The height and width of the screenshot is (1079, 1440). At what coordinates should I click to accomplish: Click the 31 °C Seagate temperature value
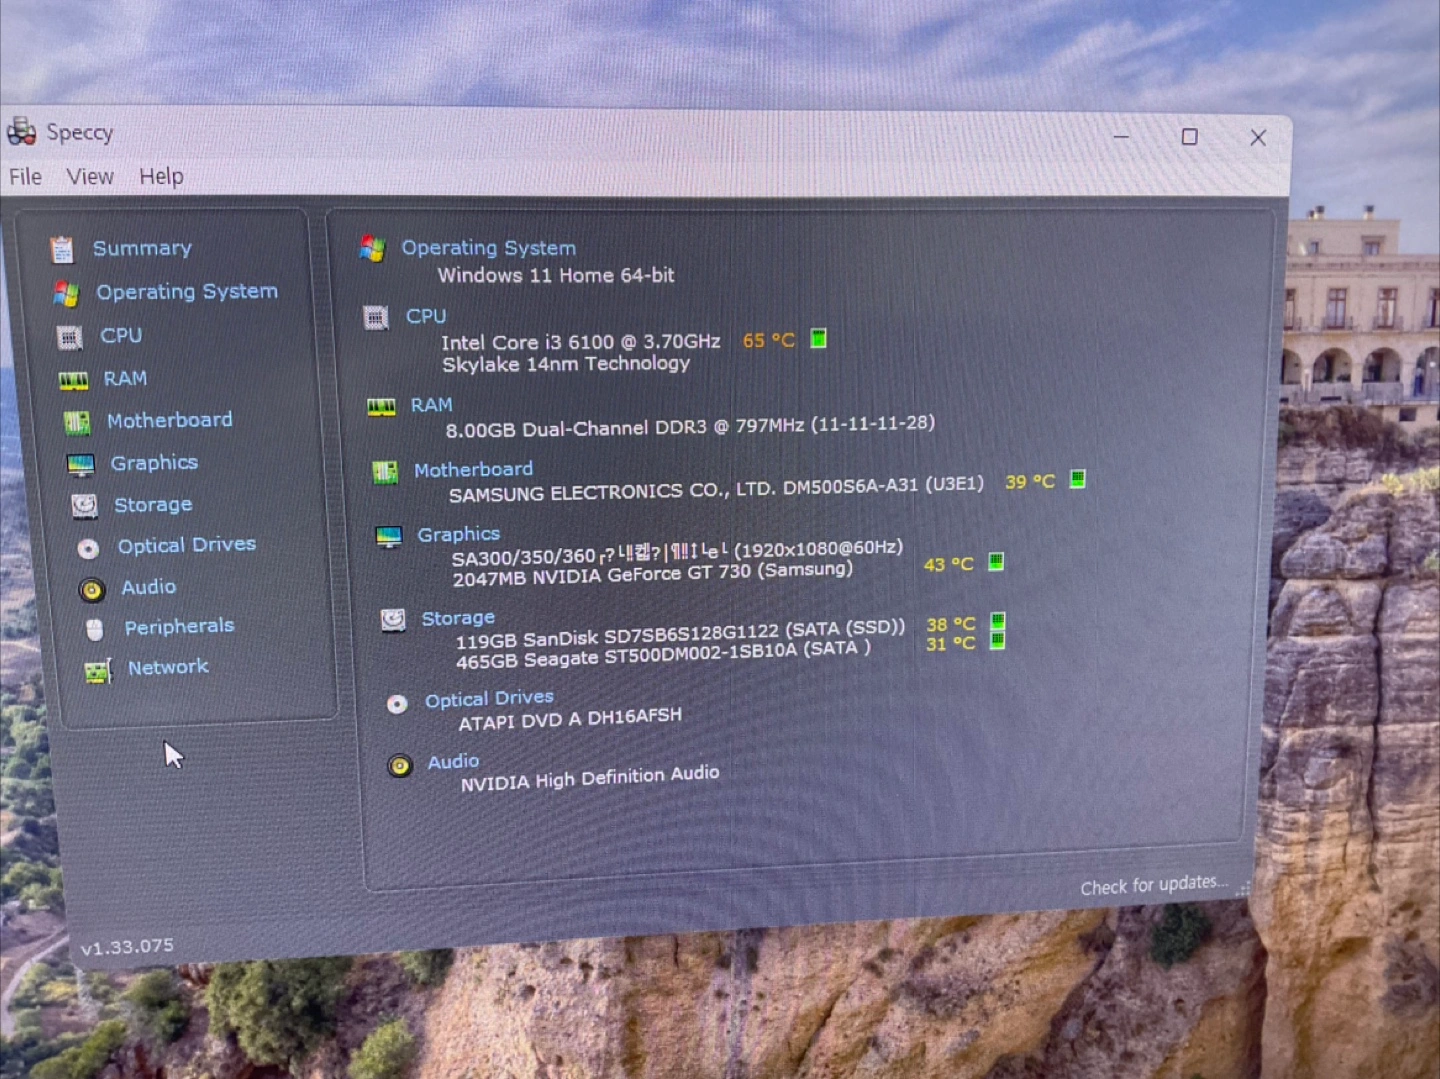[x=950, y=644]
